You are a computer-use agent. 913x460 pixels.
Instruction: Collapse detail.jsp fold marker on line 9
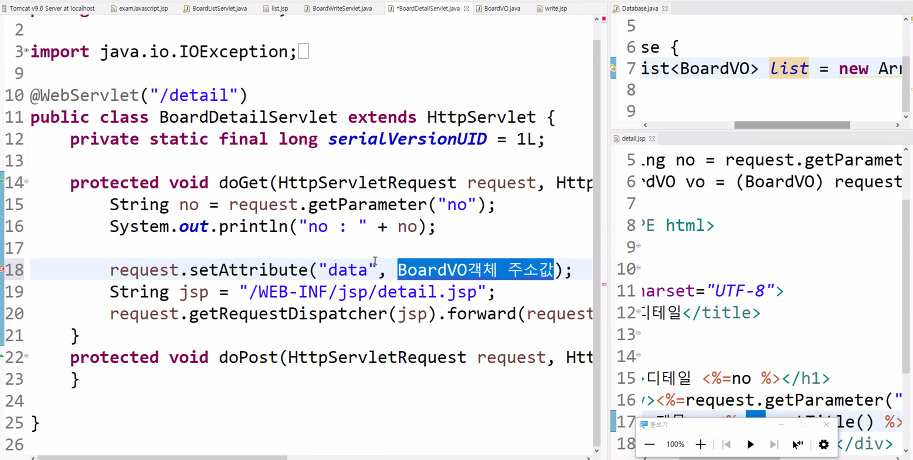(x=639, y=246)
